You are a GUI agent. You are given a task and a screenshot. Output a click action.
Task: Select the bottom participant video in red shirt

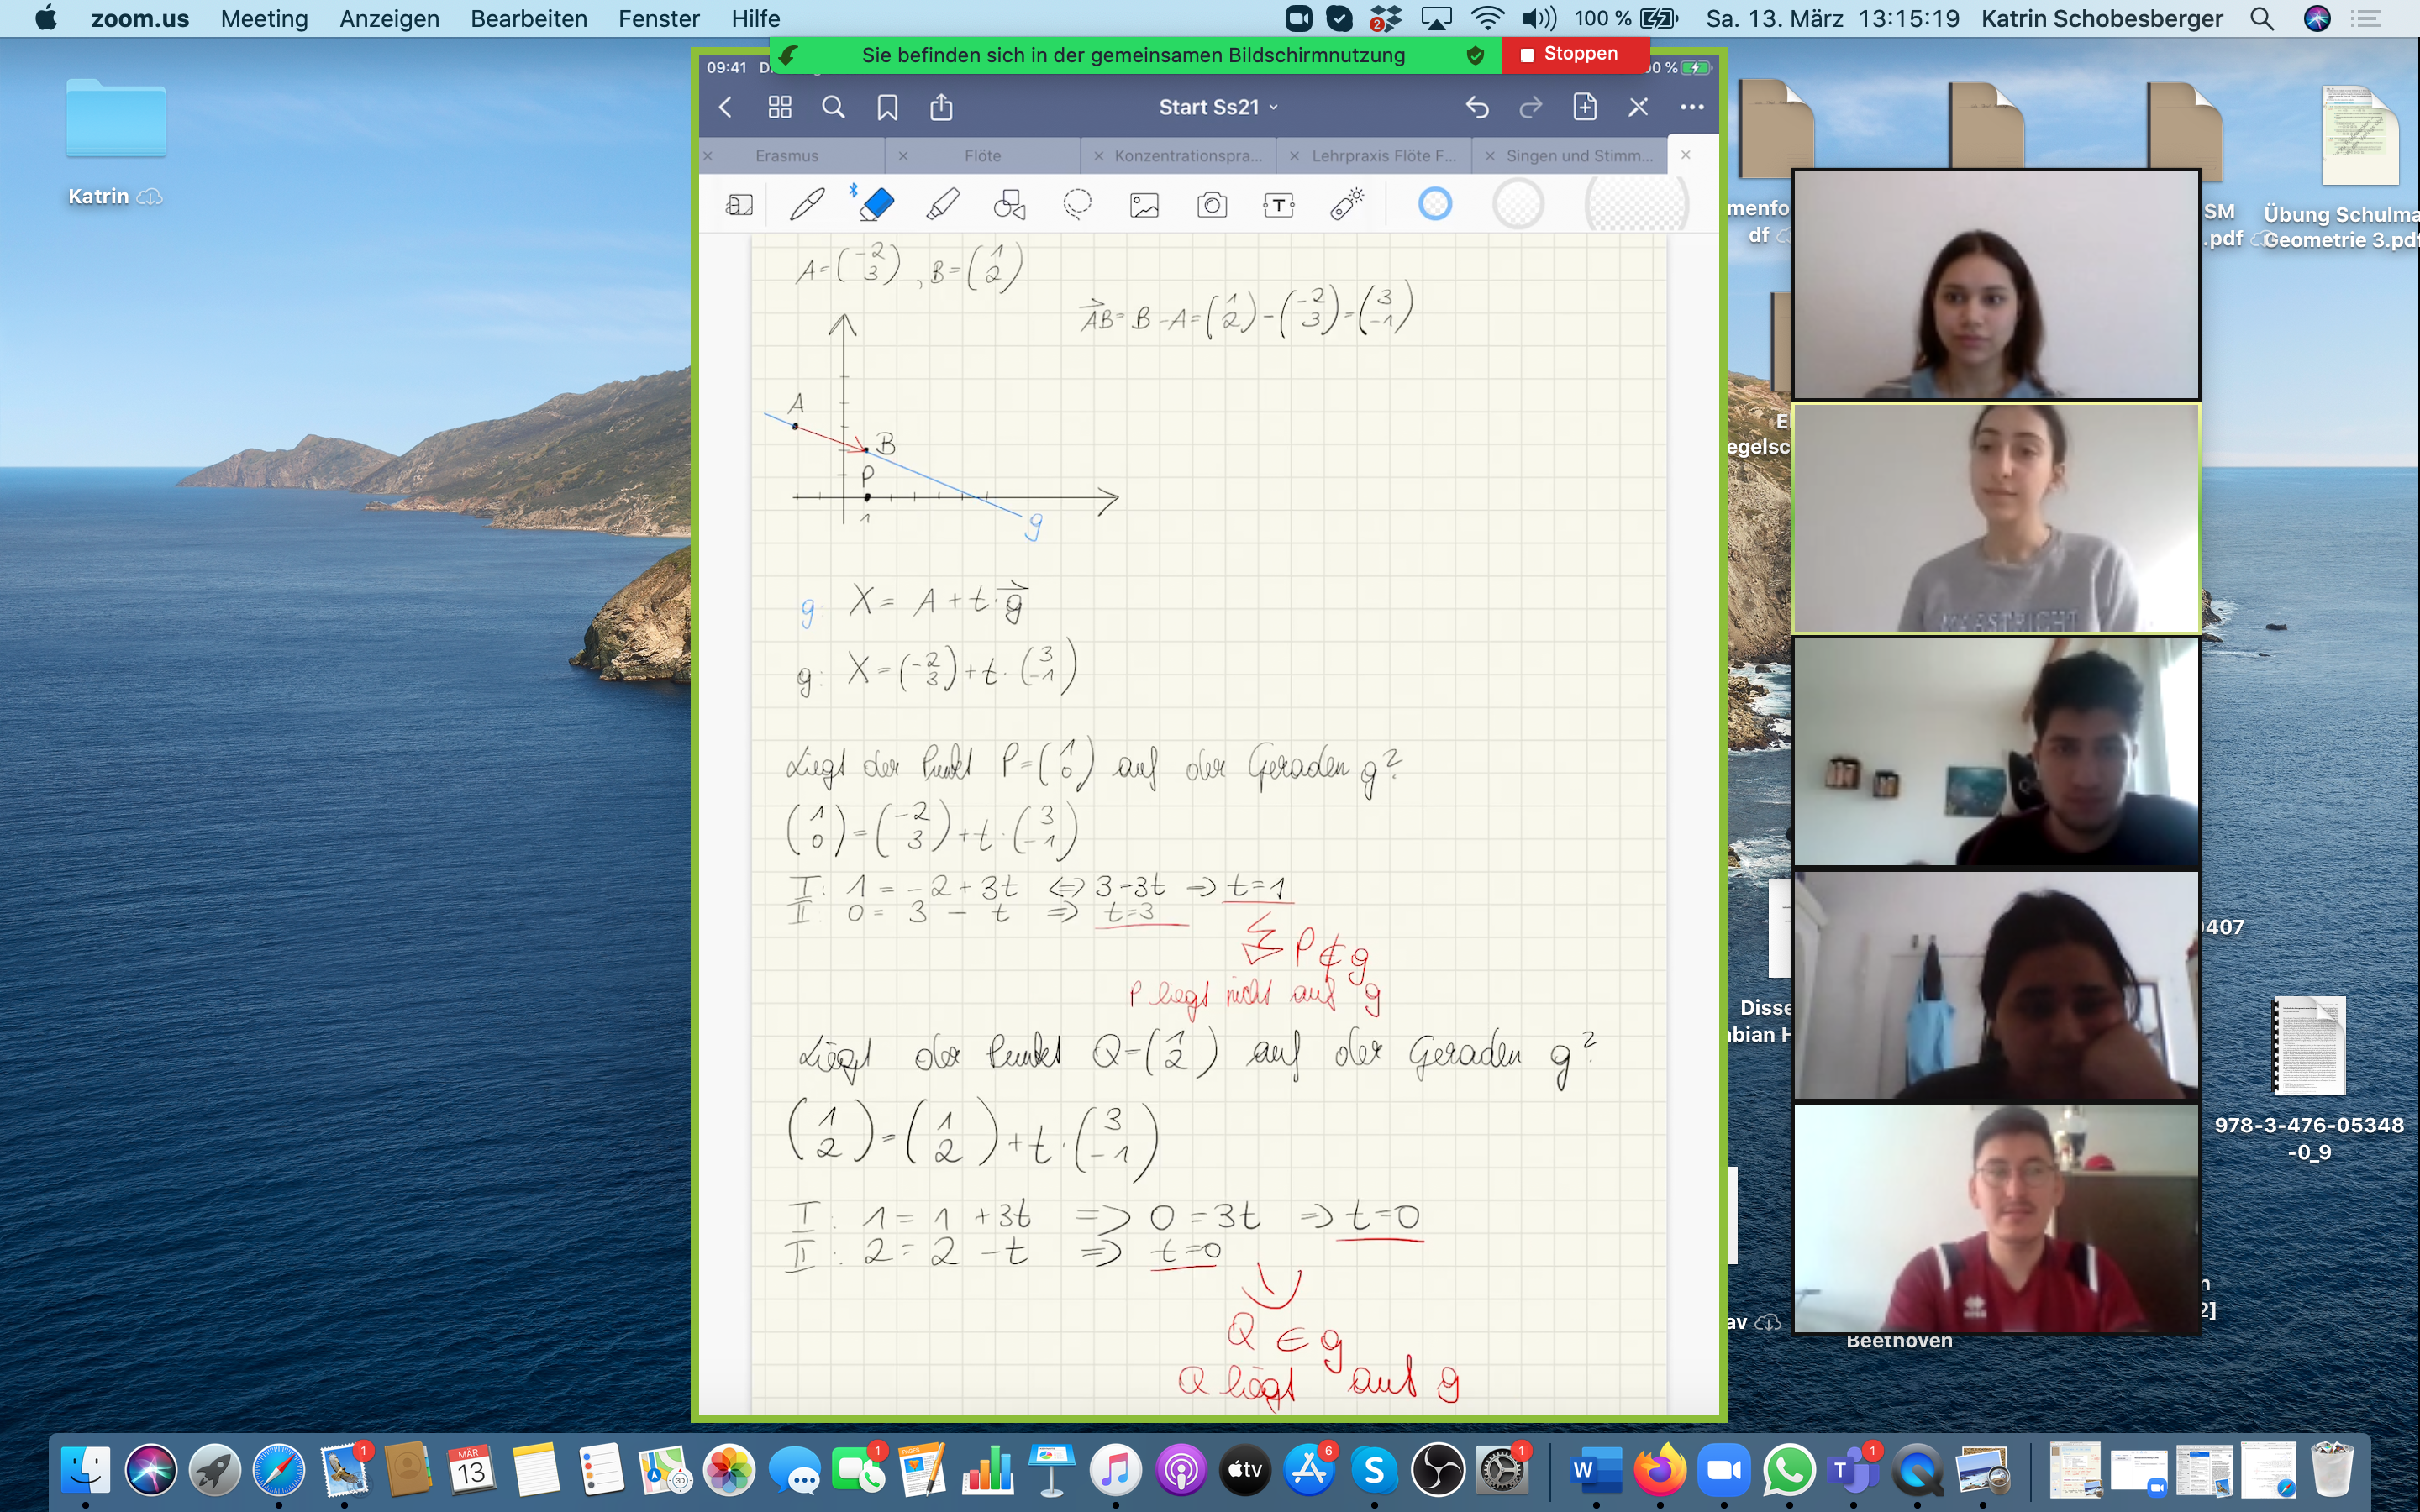click(1996, 1218)
